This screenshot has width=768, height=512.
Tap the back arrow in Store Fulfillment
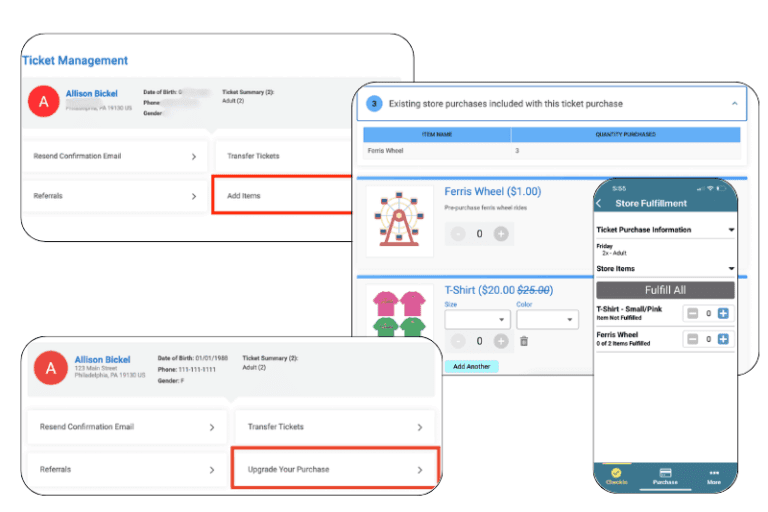[x=599, y=204]
